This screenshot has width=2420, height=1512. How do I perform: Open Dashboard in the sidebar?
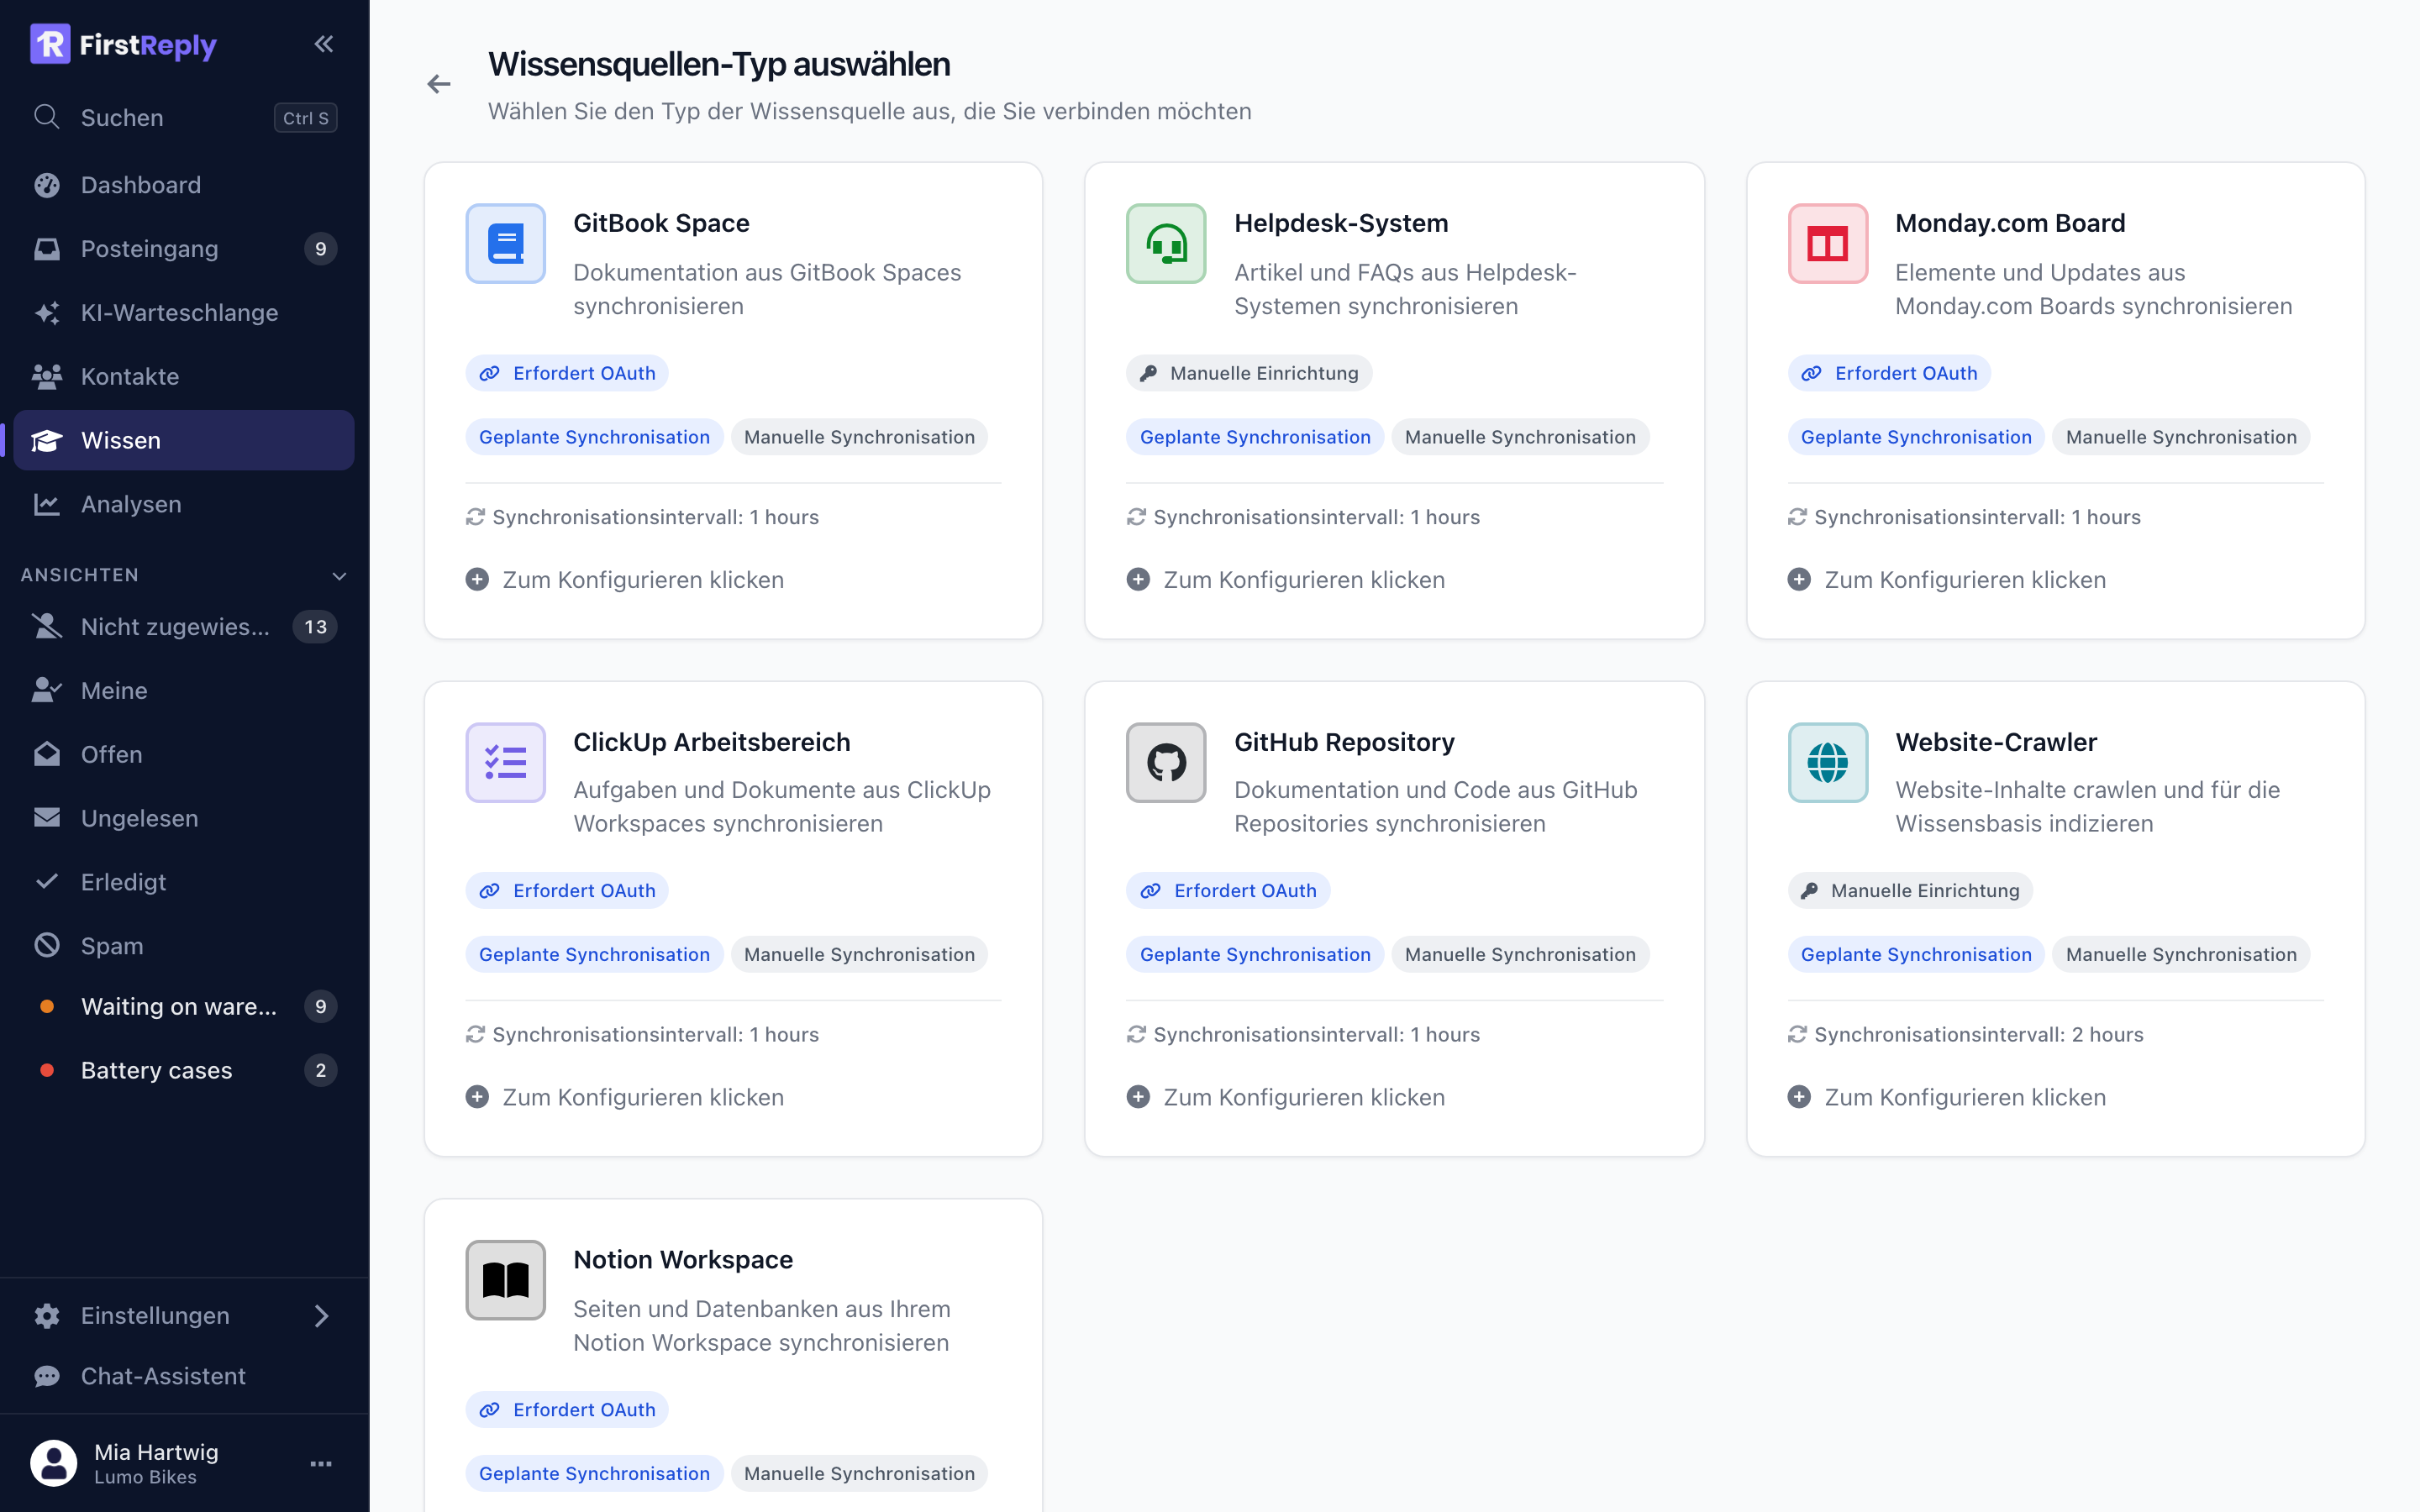coord(185,185)
